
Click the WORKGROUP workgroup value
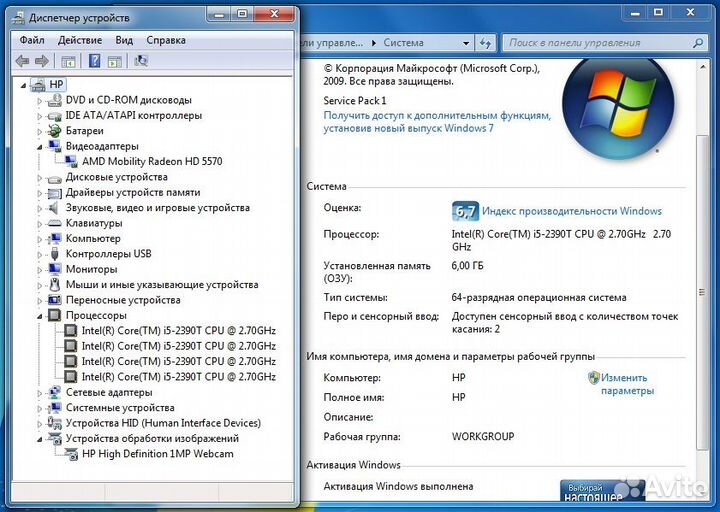pos(483,436)
